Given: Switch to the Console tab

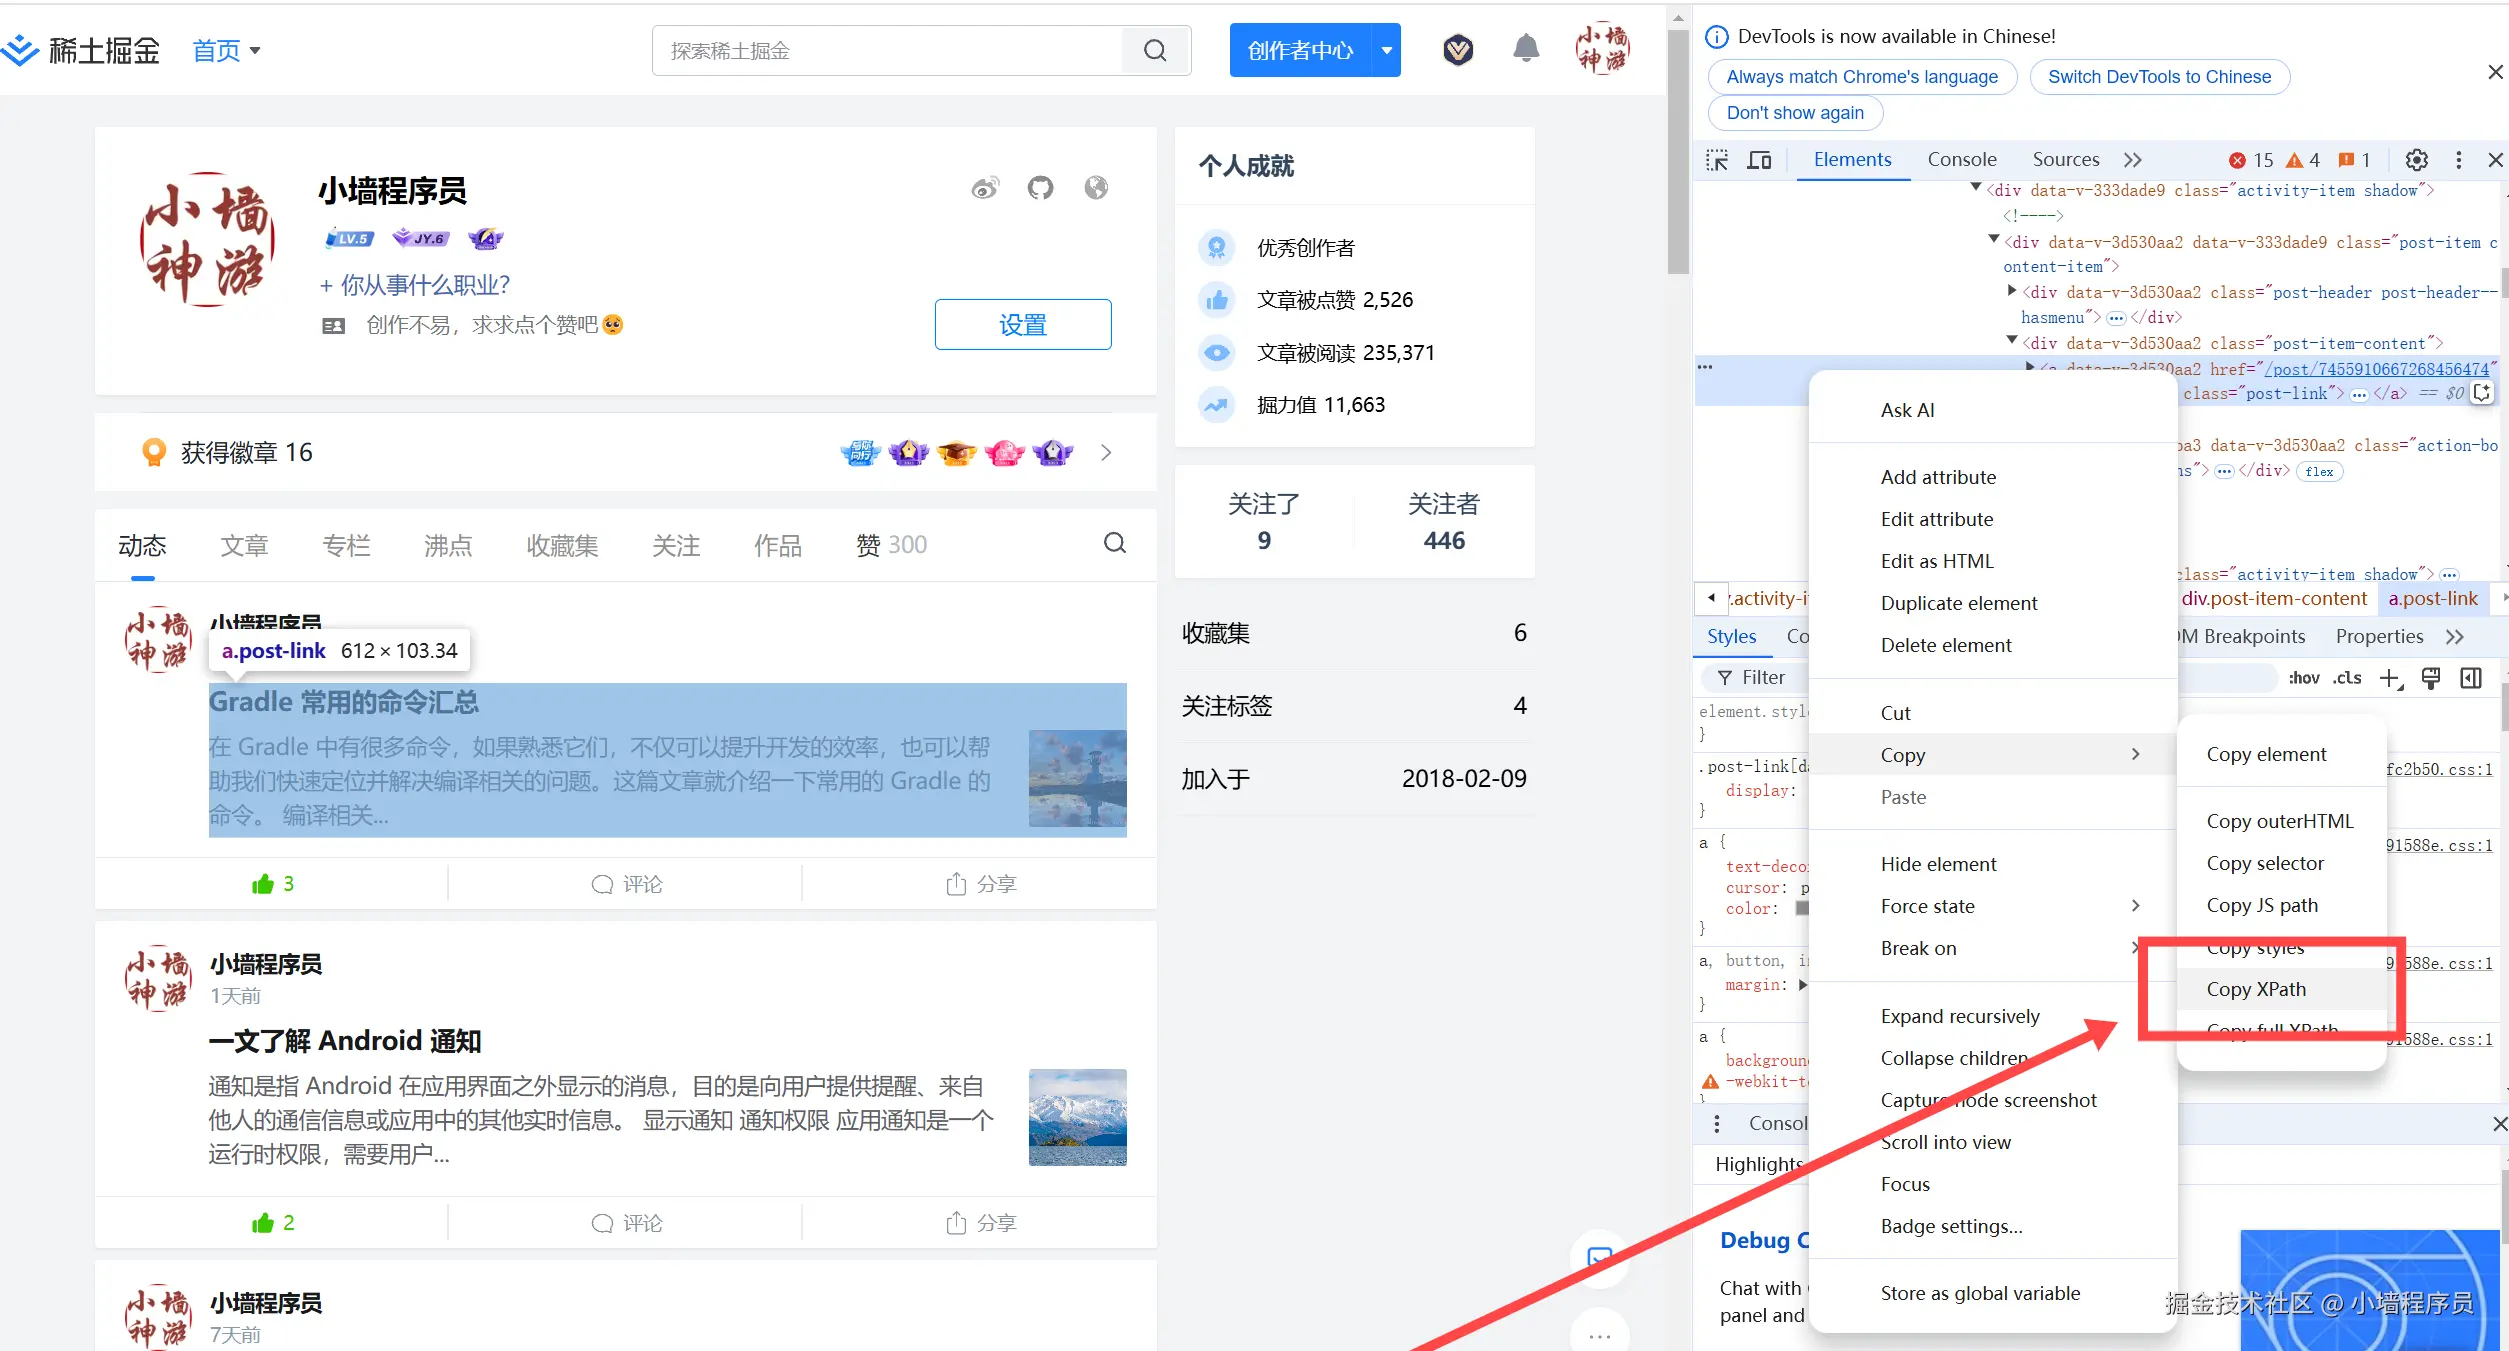Looking at the screenshot, I should click(1961, 159).
